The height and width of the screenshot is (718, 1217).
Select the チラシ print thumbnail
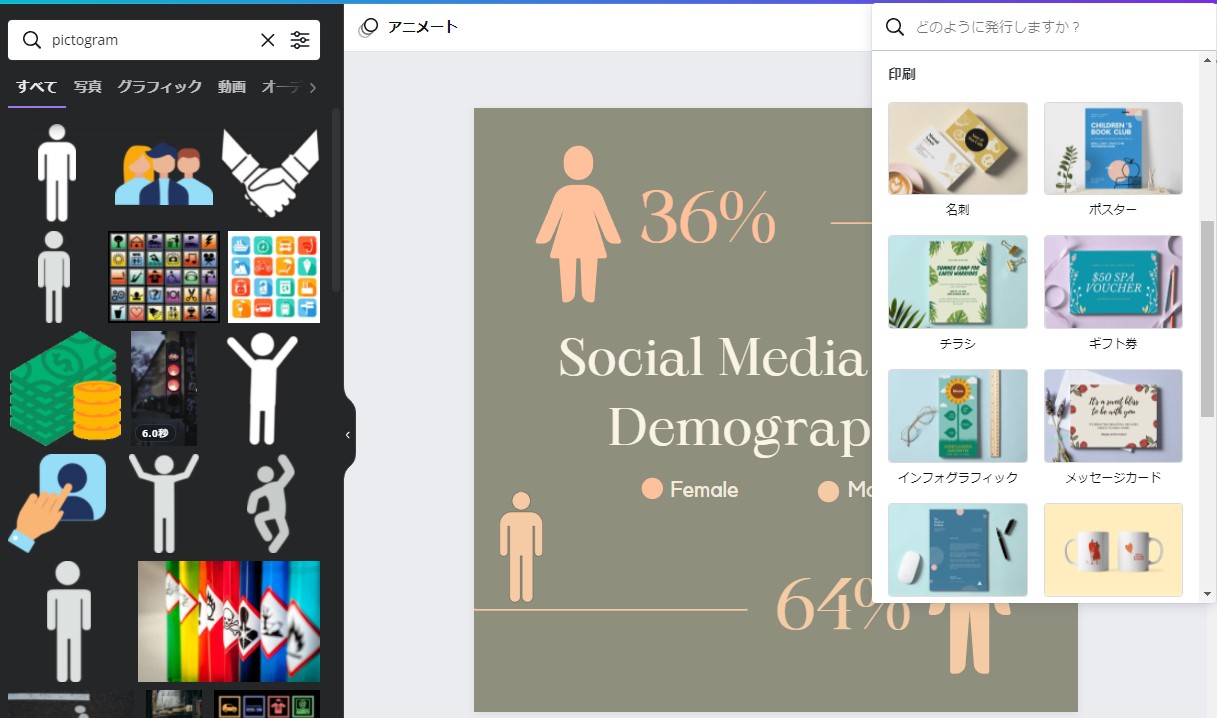[958, 282]
